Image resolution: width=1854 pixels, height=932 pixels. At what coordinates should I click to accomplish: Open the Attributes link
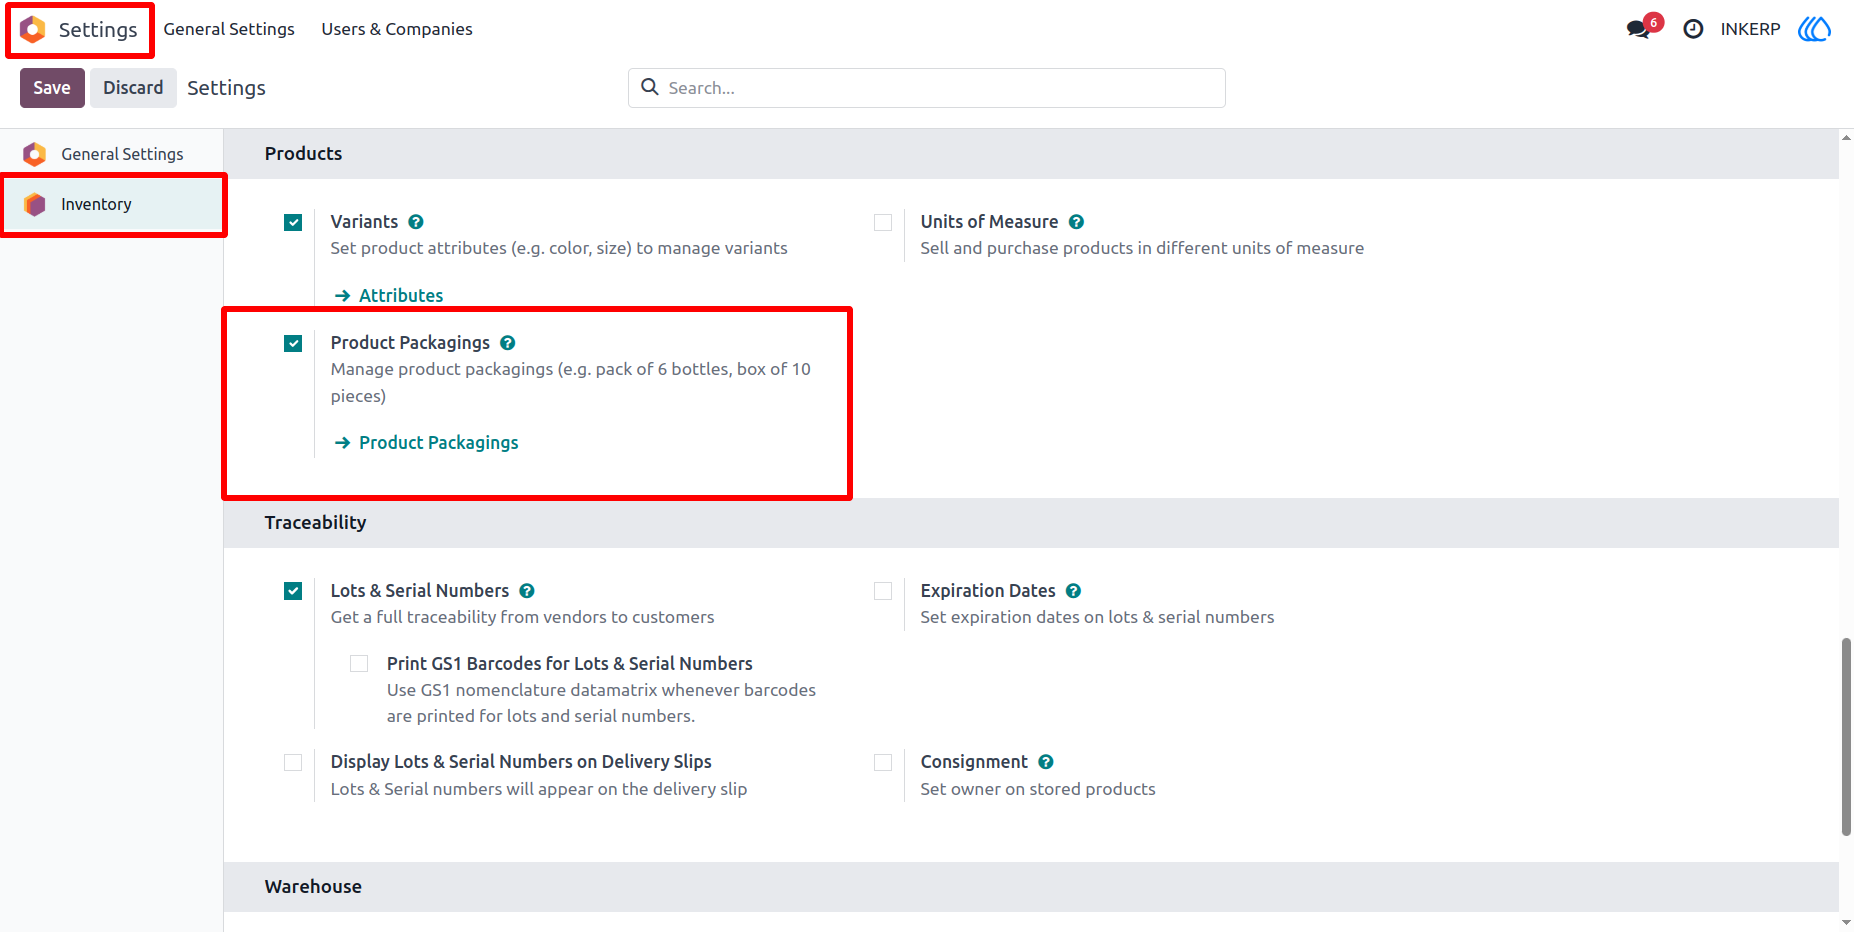[389, 295]
